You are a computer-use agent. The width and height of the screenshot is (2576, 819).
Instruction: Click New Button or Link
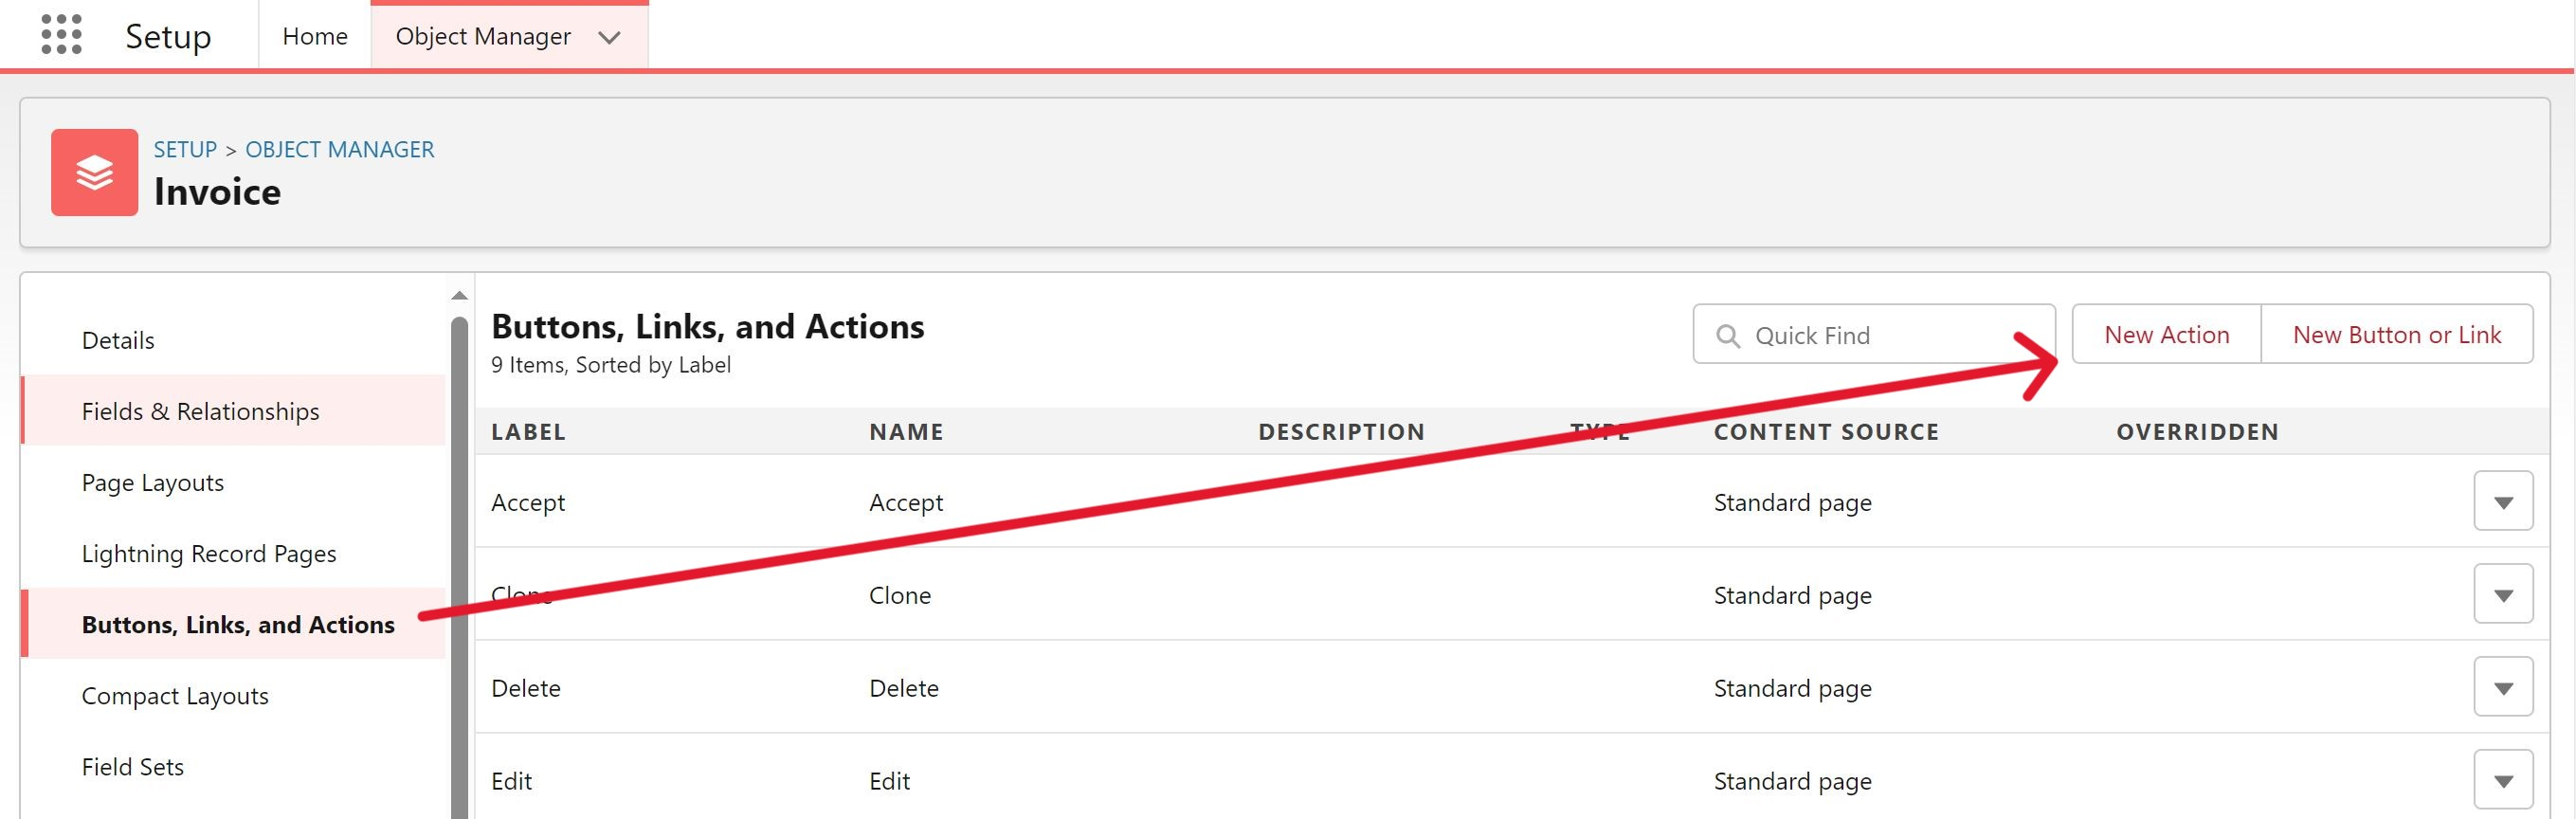[x=2397, y=334]
